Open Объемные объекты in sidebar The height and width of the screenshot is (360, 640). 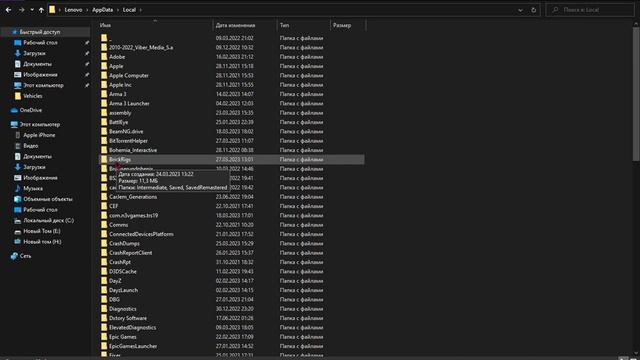47,199
